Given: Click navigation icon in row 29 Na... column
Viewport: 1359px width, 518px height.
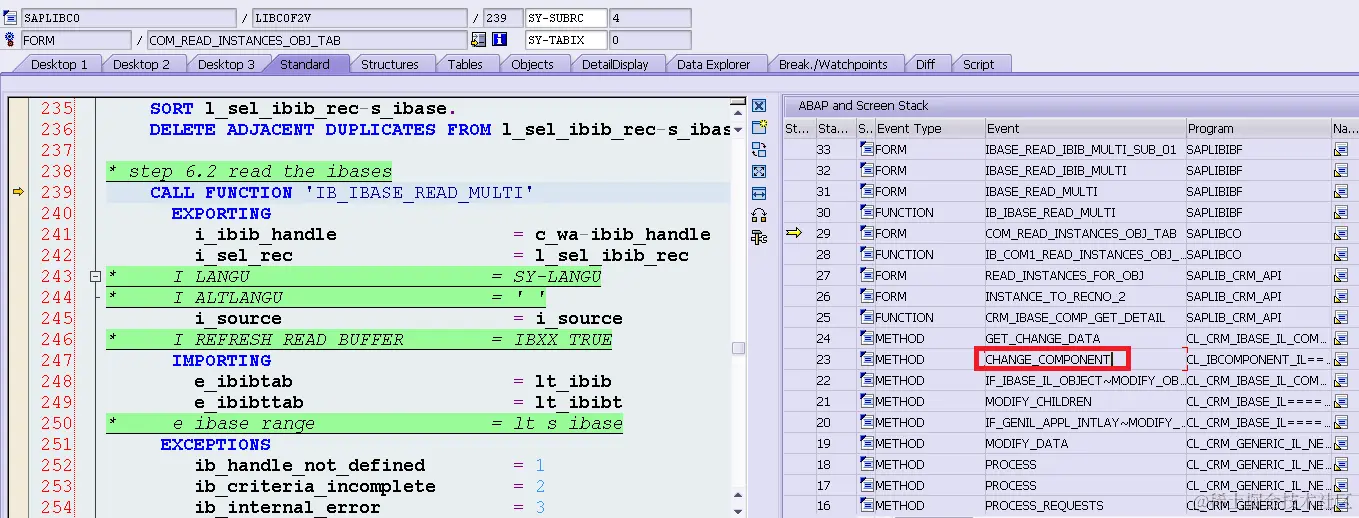Looking at the screenshot, I should point(1340,234).
